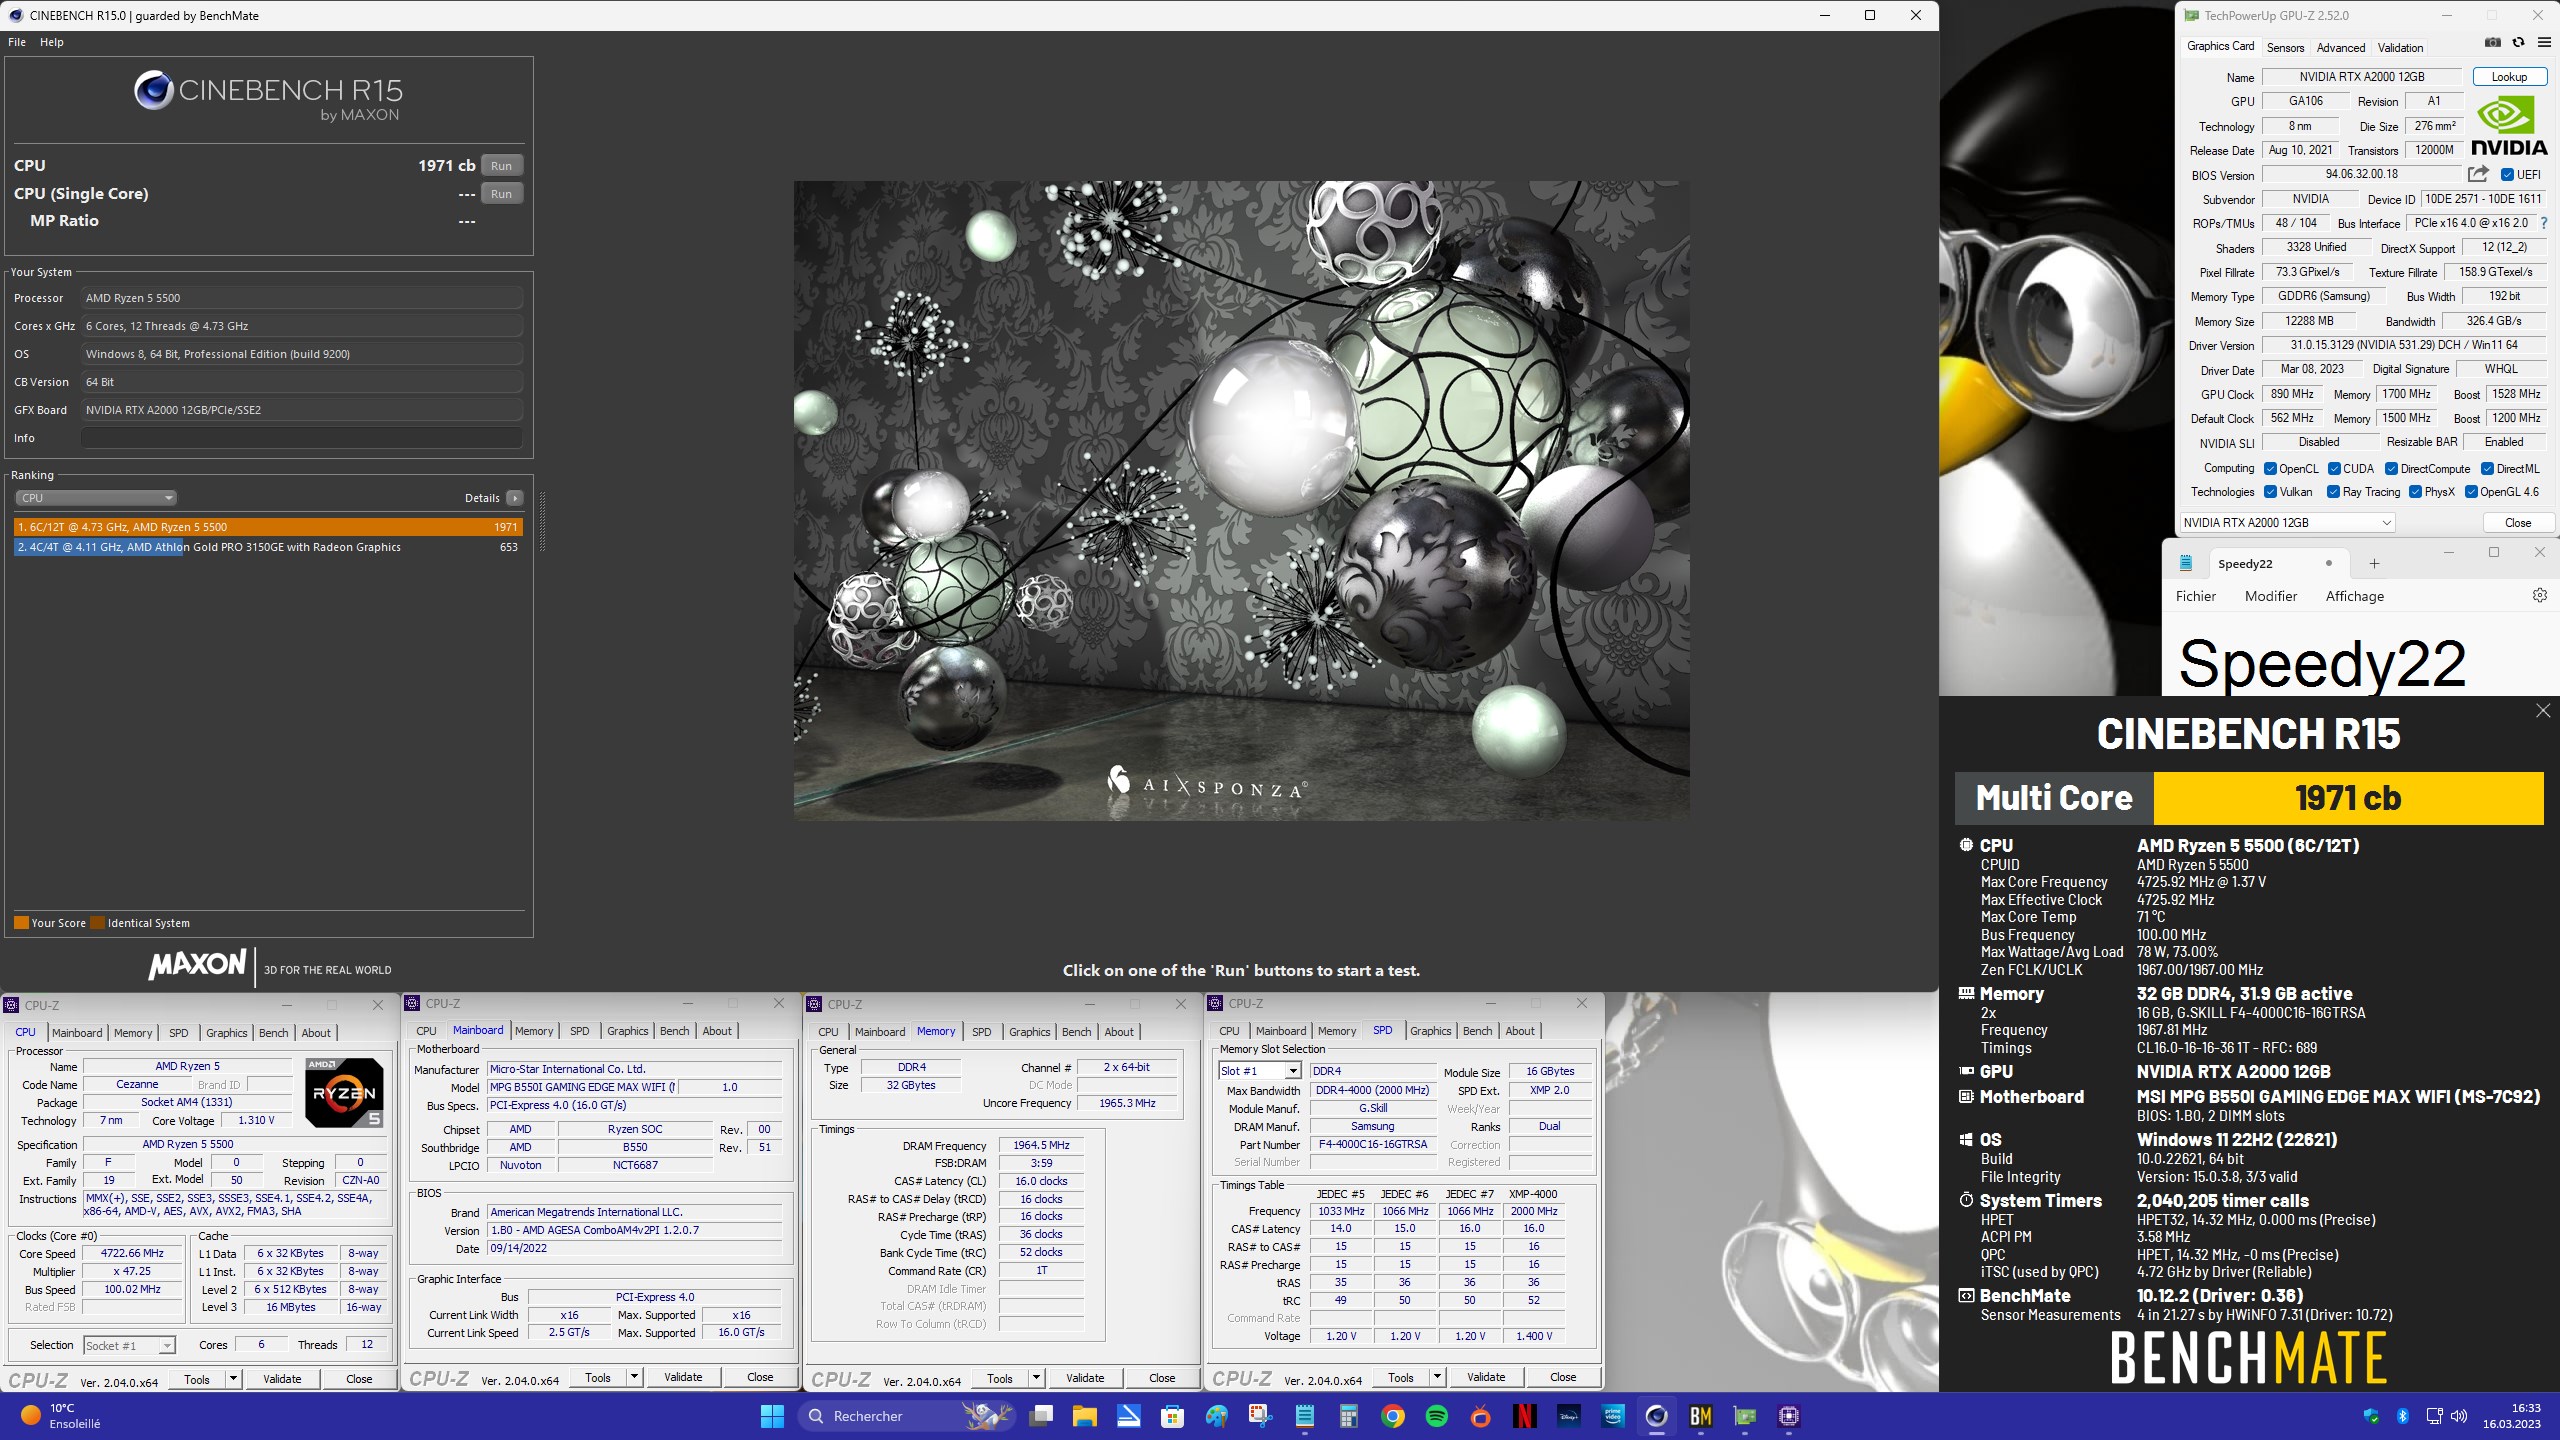The height and width of the screenshot is (1440, 2560).
Task: Select the Athlon Gold PRO 3150GE ranking bar
Action: pos(268,547)
